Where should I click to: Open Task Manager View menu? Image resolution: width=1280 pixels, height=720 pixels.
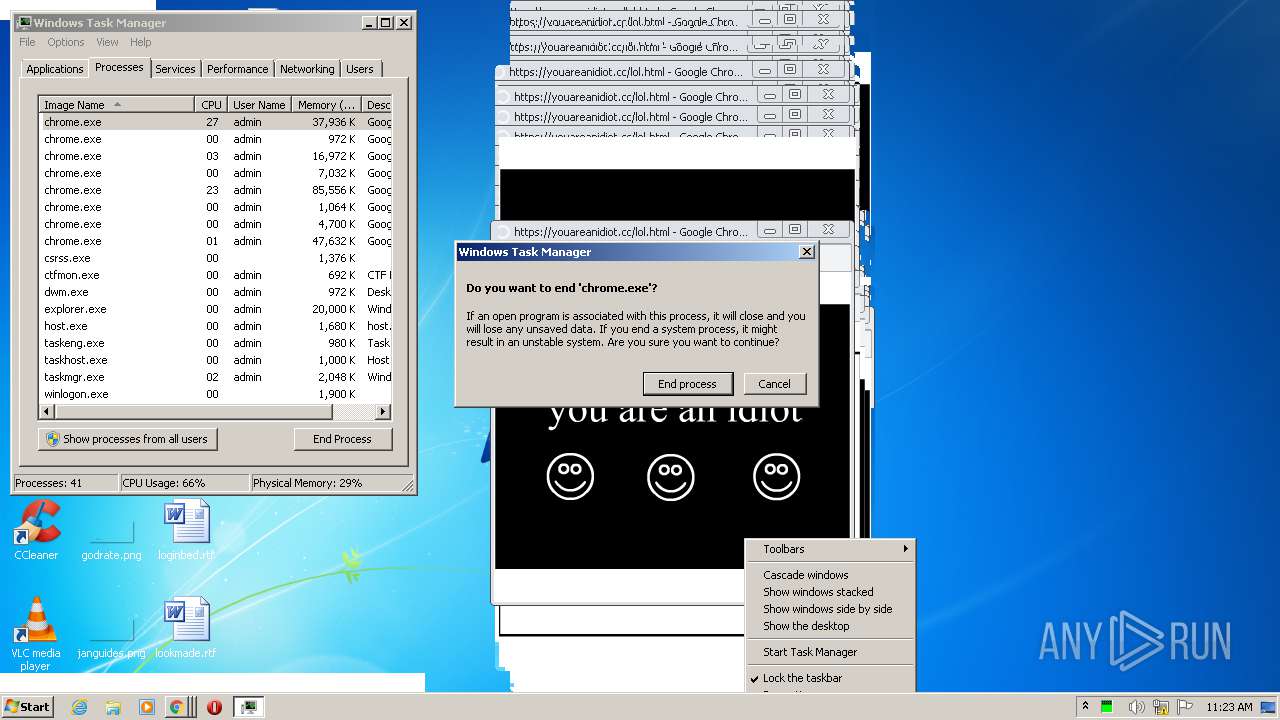(107, 42)
